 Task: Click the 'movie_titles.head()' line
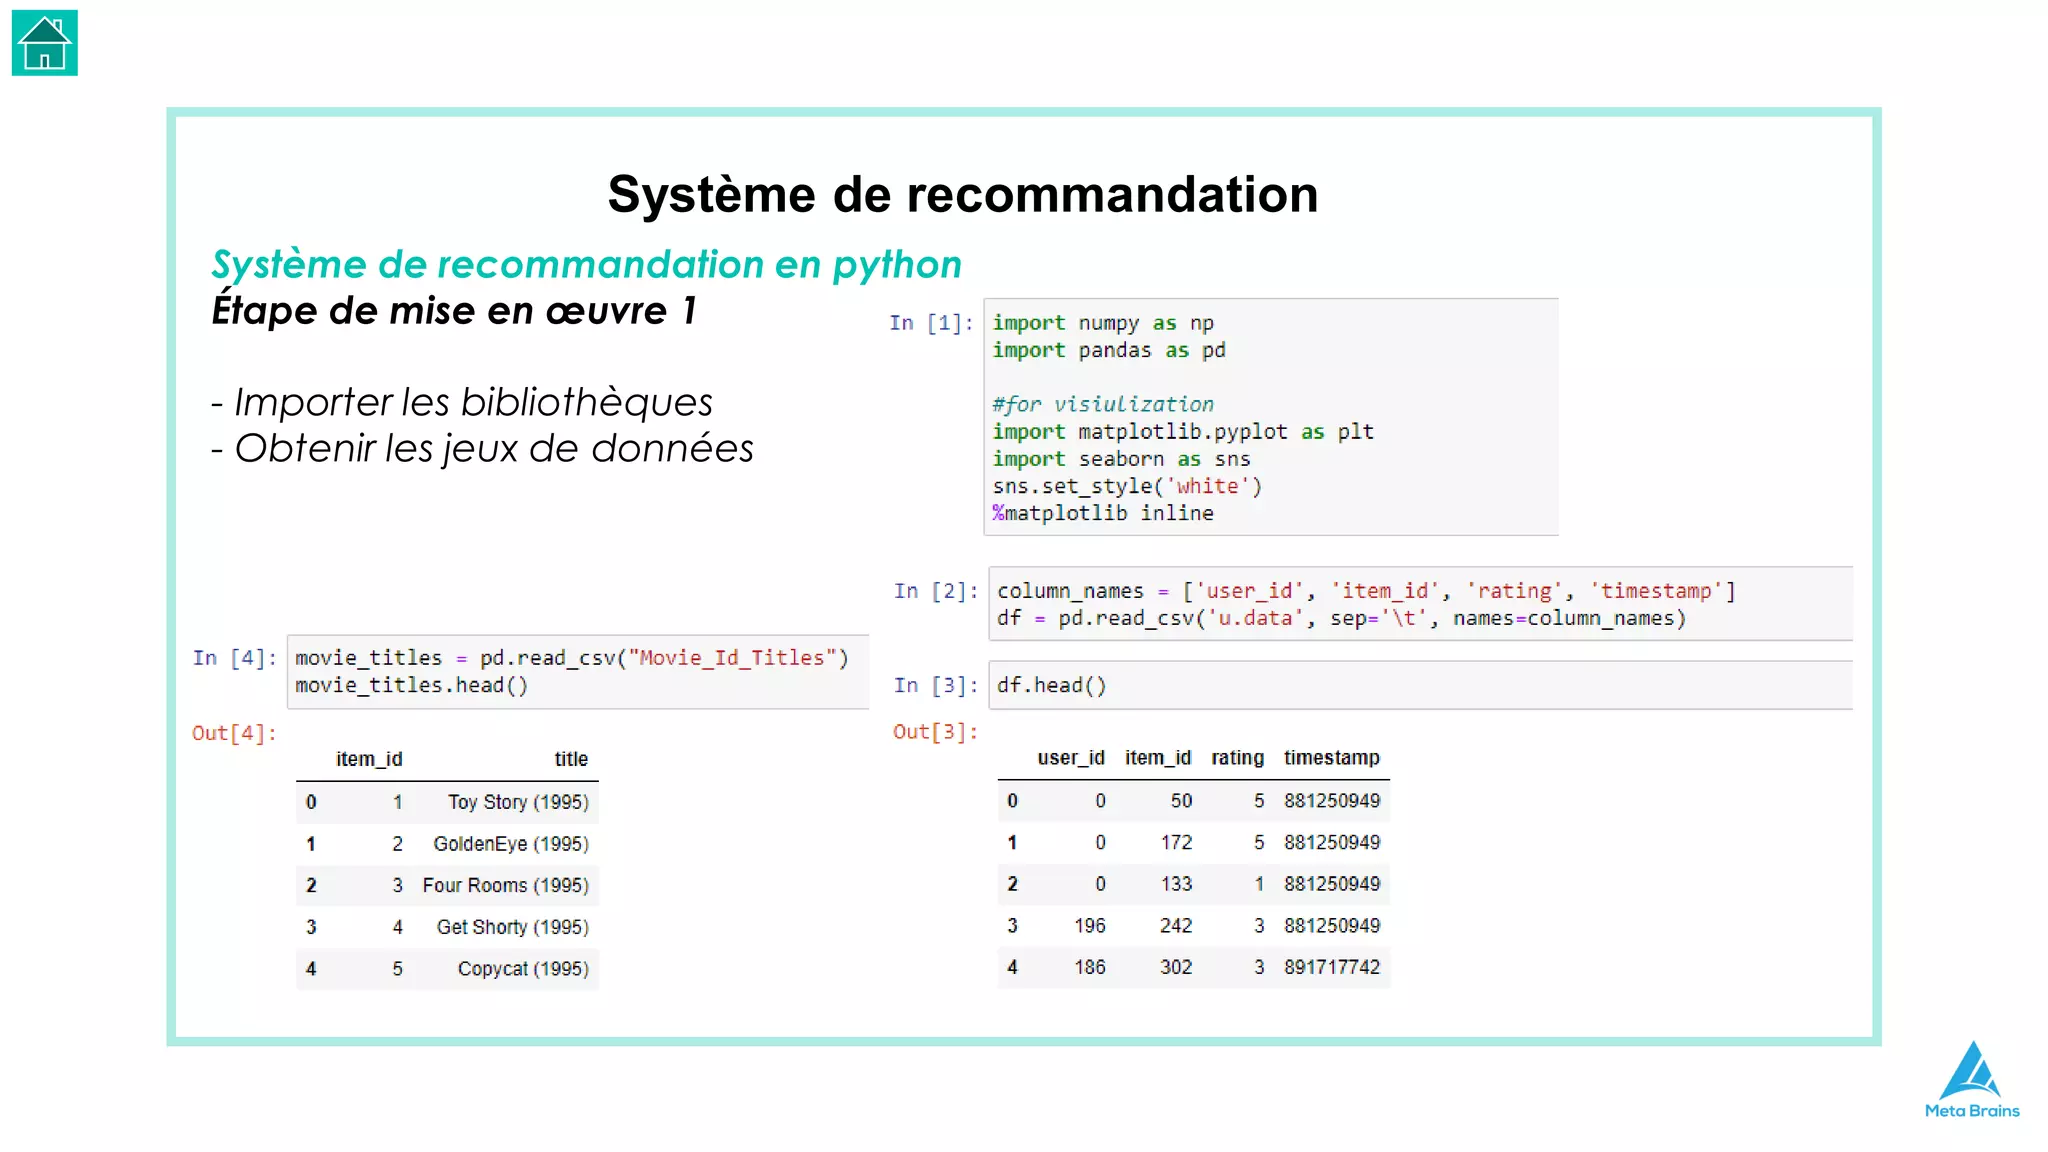pos(412,685)
